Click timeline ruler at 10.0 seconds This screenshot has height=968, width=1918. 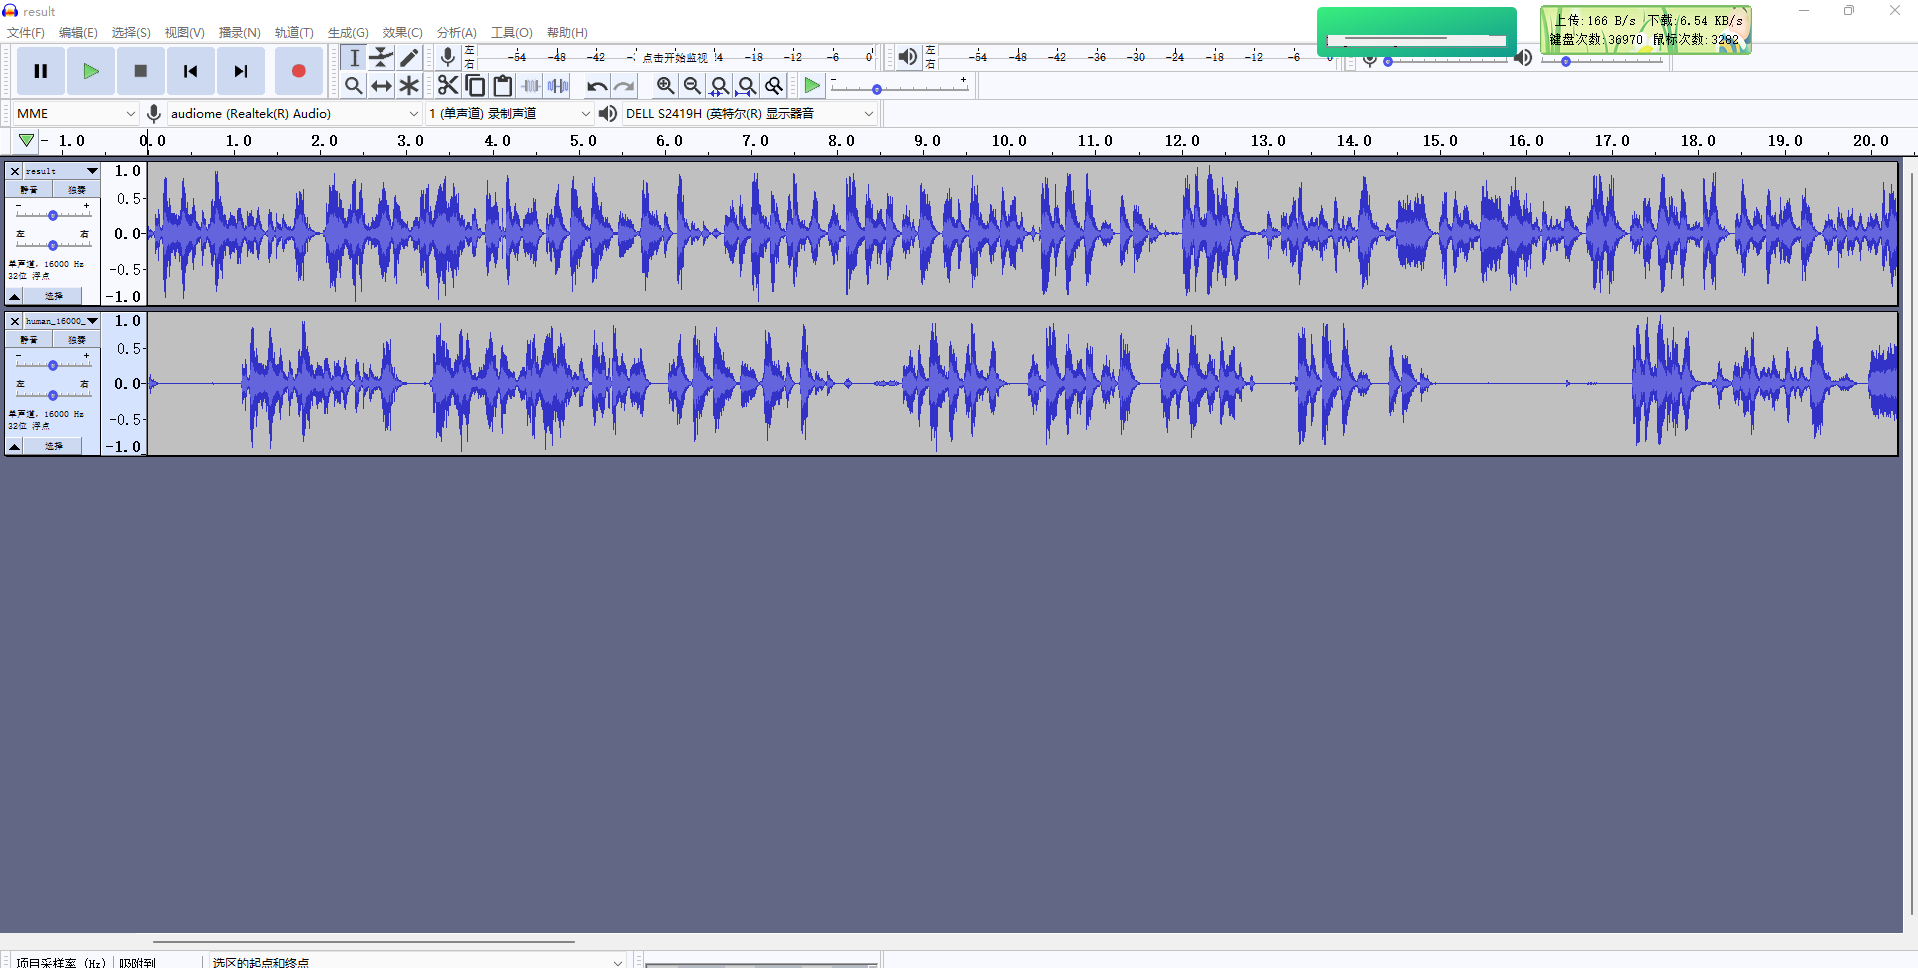point(1009,141)
